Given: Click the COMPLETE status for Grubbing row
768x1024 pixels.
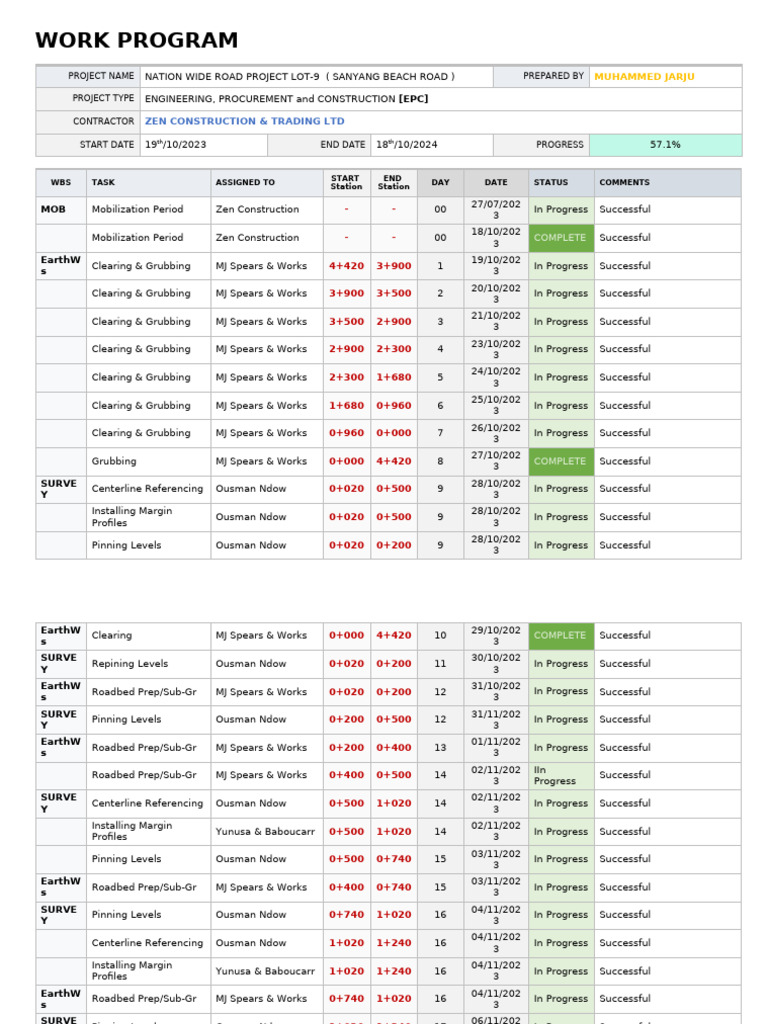Looking at the screenshot, I should (561, 461).
